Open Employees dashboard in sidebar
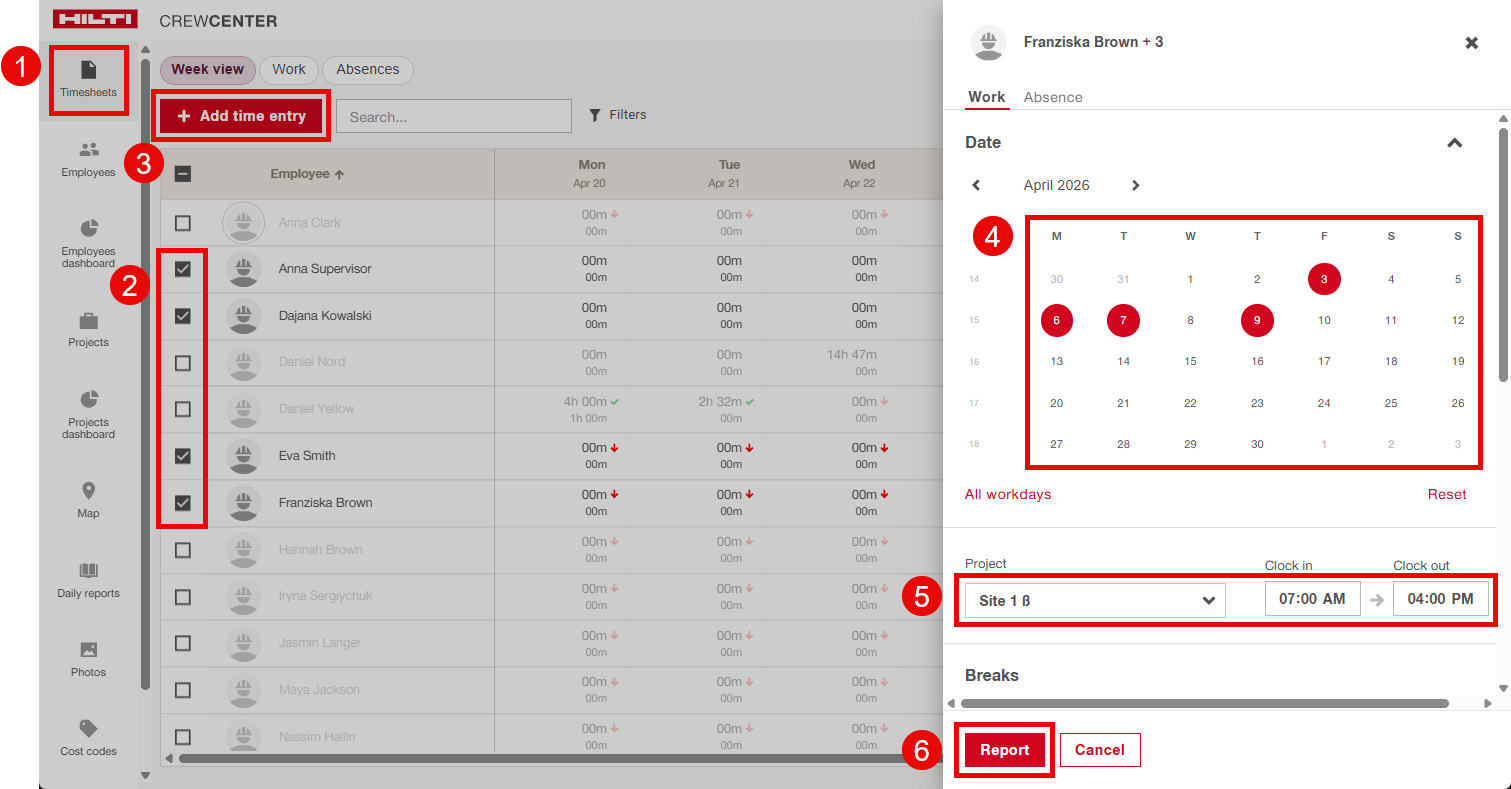 coord(88,244)
